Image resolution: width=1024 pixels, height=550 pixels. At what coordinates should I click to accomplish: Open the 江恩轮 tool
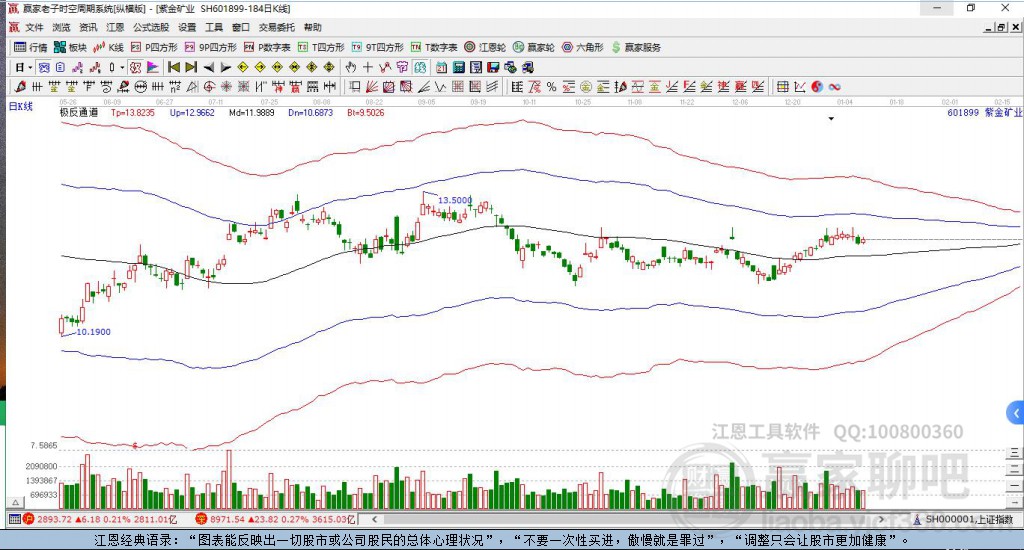point(485,47)
